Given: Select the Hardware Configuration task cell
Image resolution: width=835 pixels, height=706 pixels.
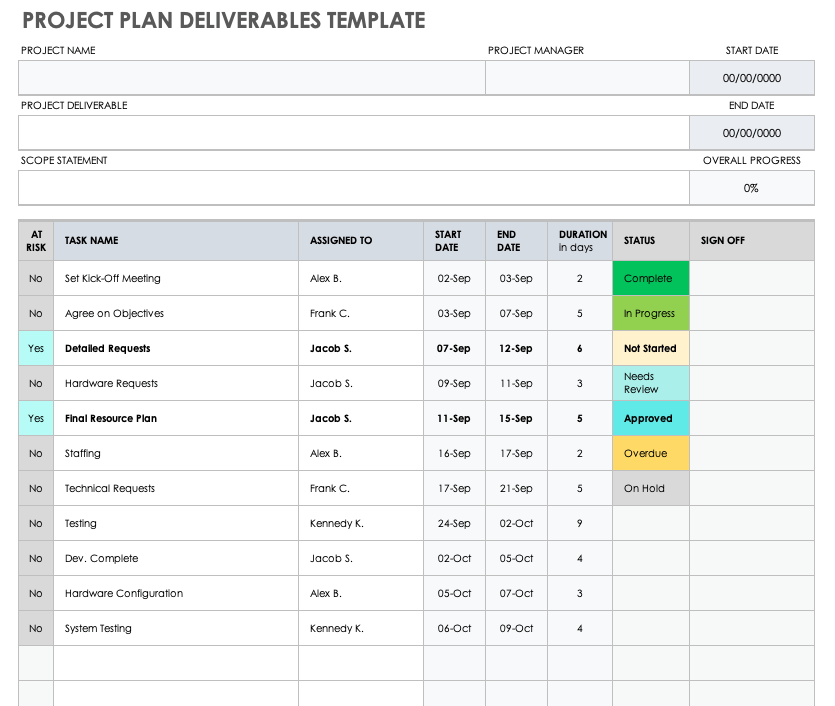Looking at the screenshot, I should [176, 593].
